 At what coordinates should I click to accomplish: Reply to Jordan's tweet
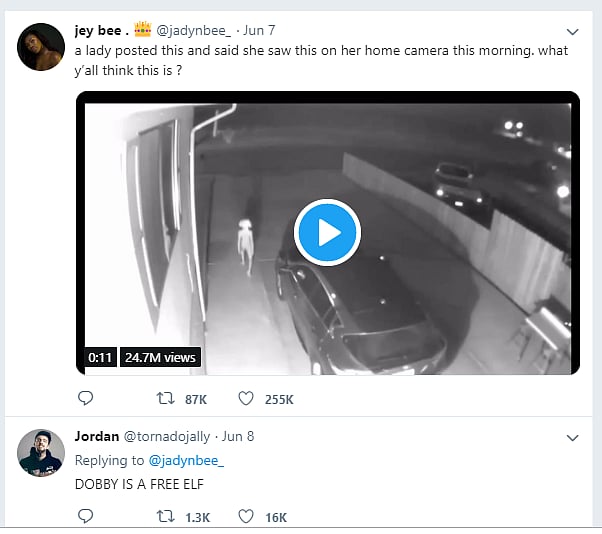pyautogui.click(x=86, y=516)
